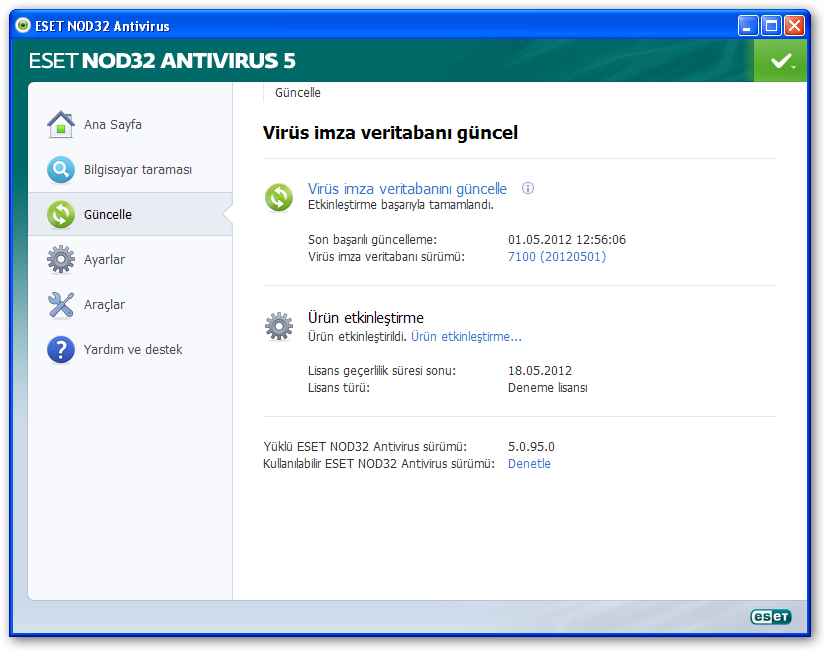Viewport: 826px width, 652px height.
Task: Go to Bilgisayar taraması
Action: pyautogui.click(x=130, y=170)
